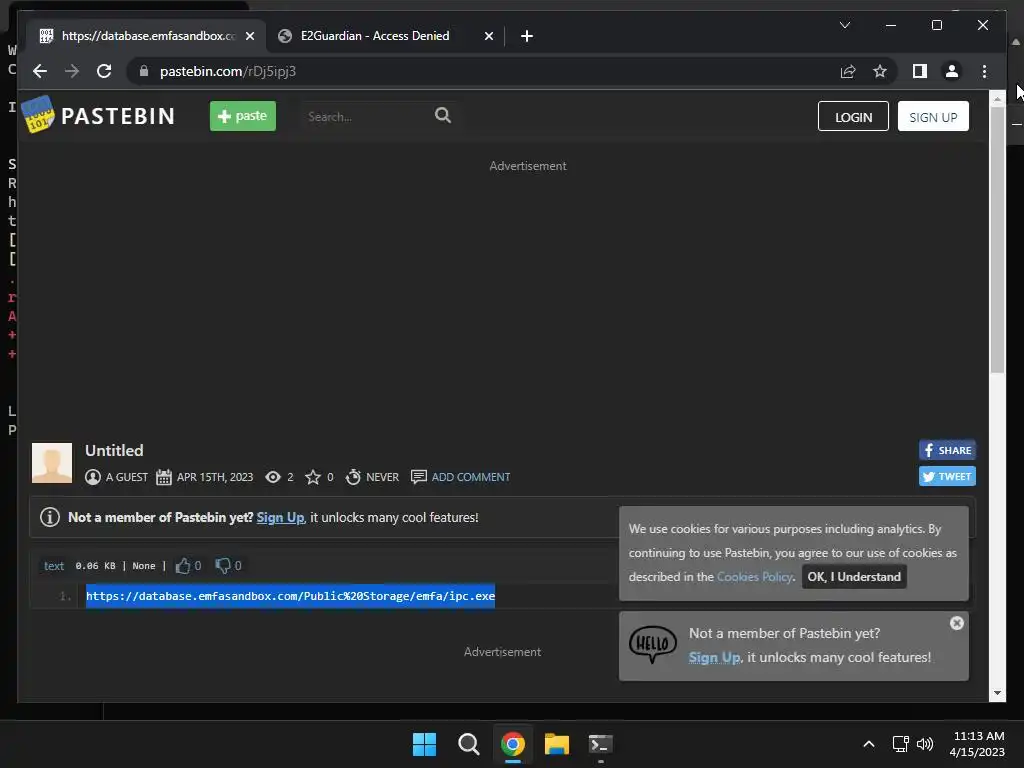Close the 'Not a member' popup
Viewport: 1024px width, 768px height.
pos(957,623)
